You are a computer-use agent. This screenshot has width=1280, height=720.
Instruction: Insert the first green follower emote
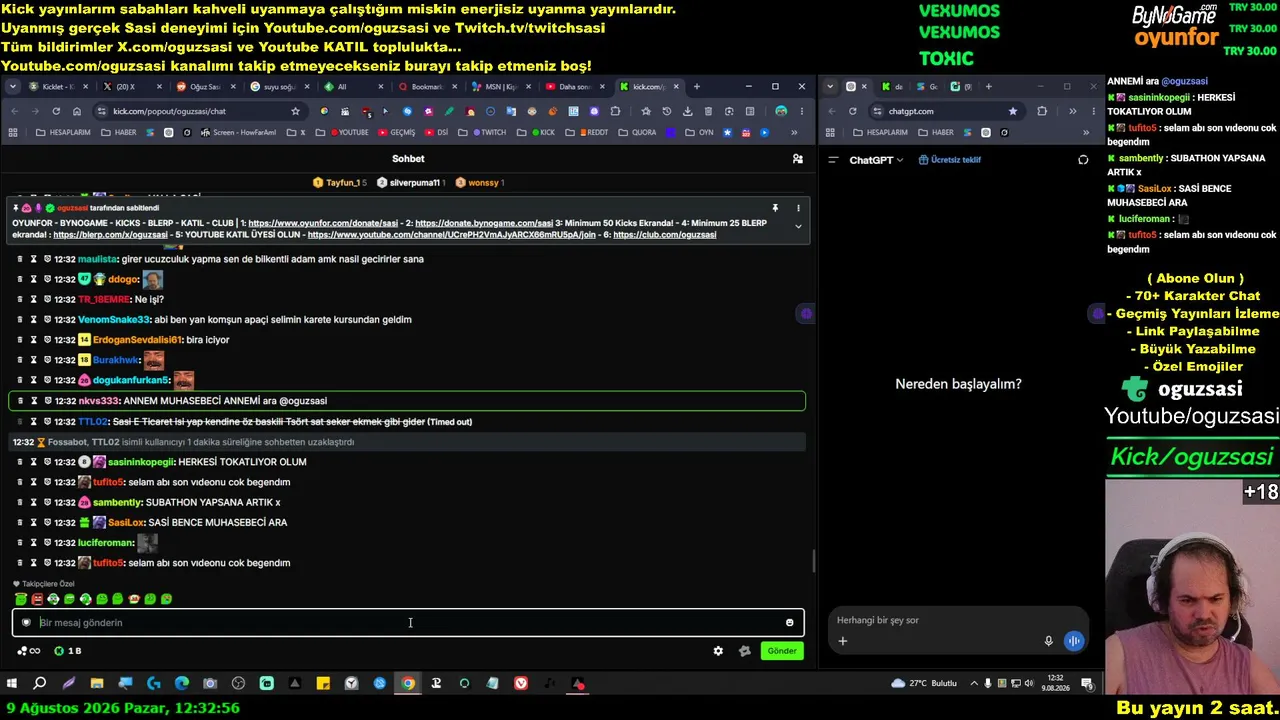[x=21, y=599]
